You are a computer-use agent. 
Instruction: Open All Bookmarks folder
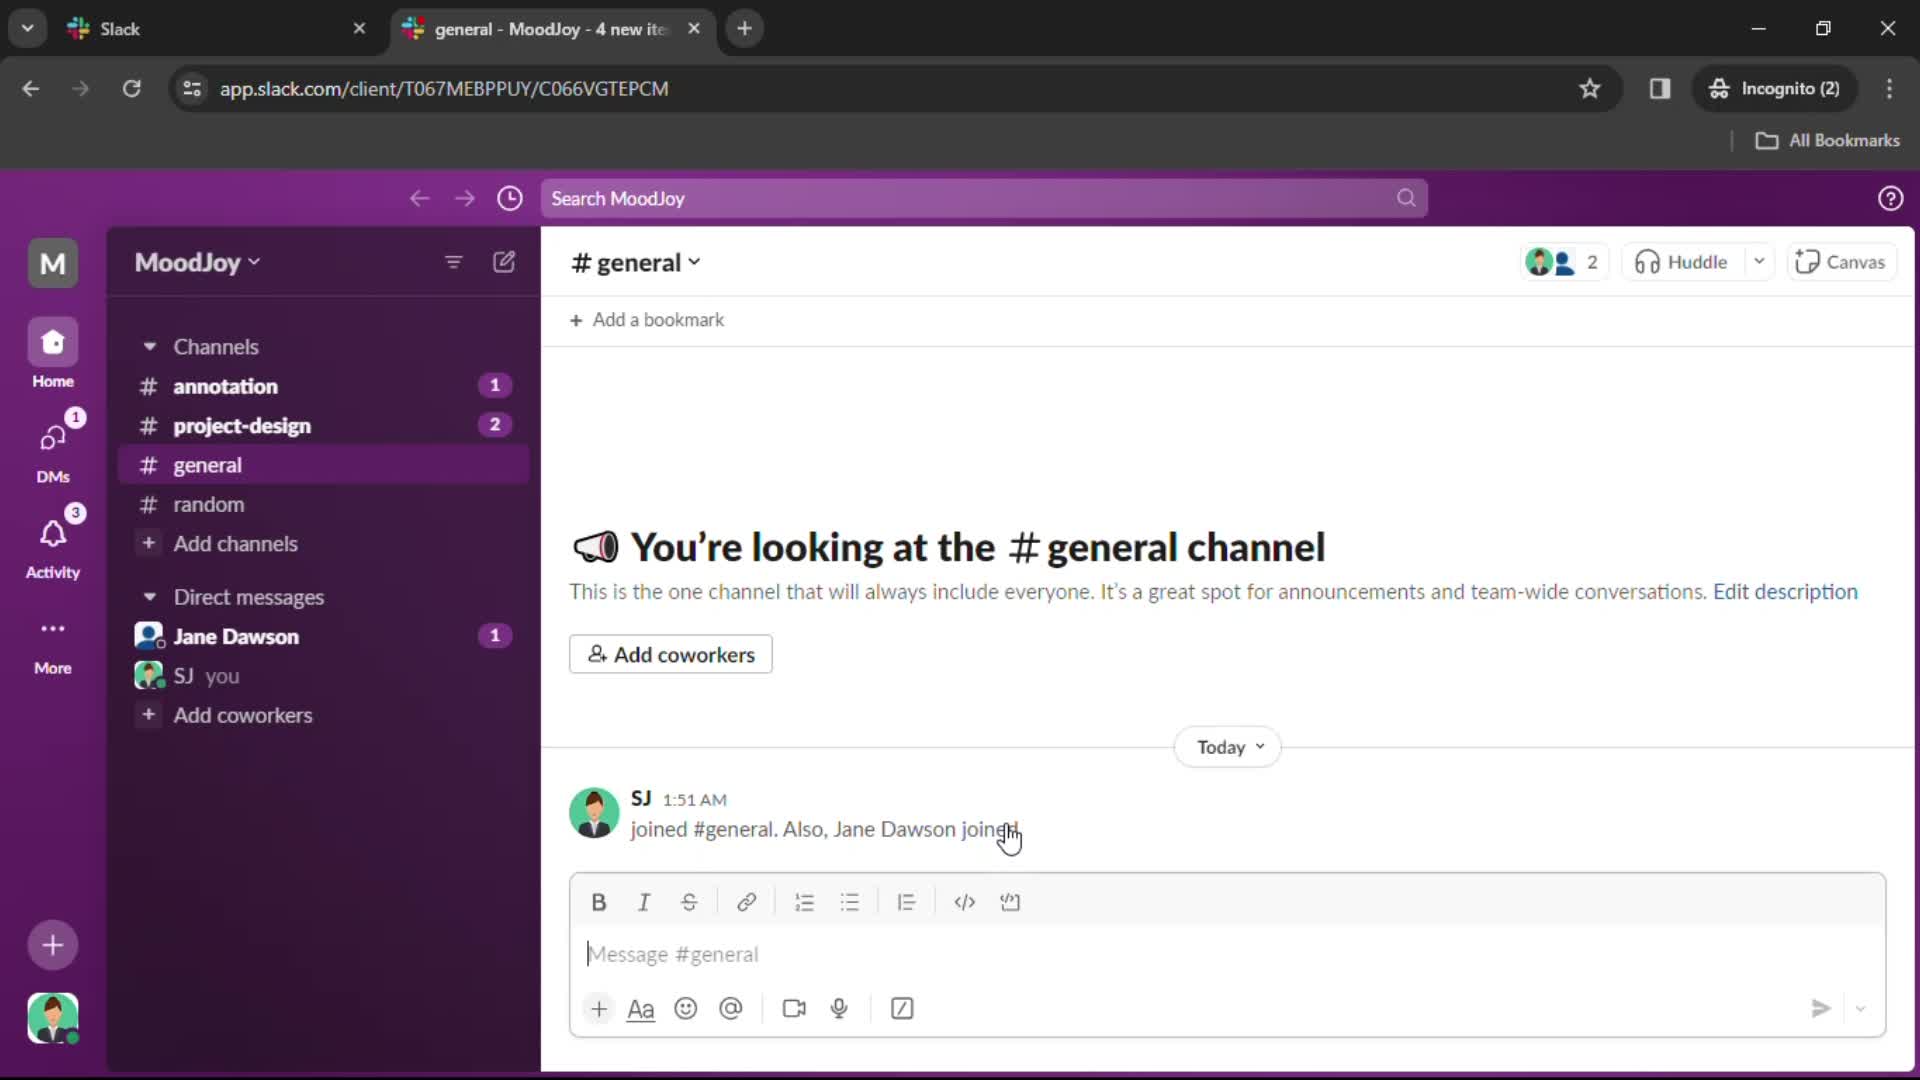pyautogui.click(x=1828, y=140)
